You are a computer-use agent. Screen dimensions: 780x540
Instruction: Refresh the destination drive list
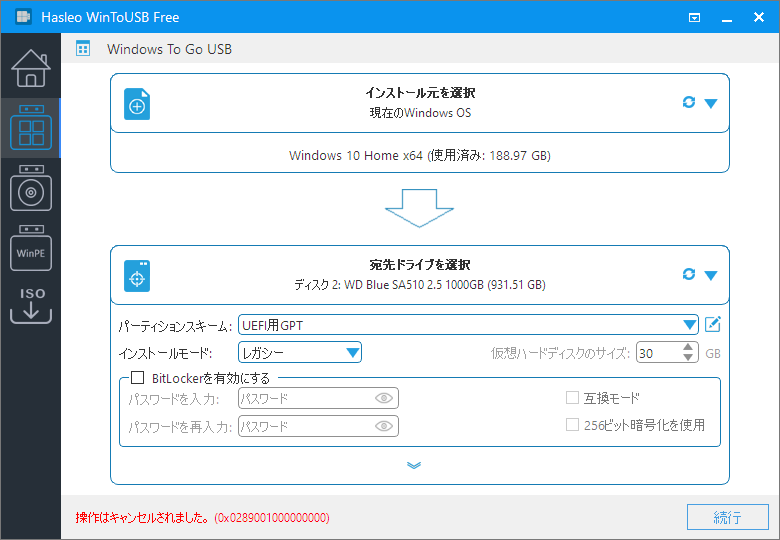coord(688,274)
